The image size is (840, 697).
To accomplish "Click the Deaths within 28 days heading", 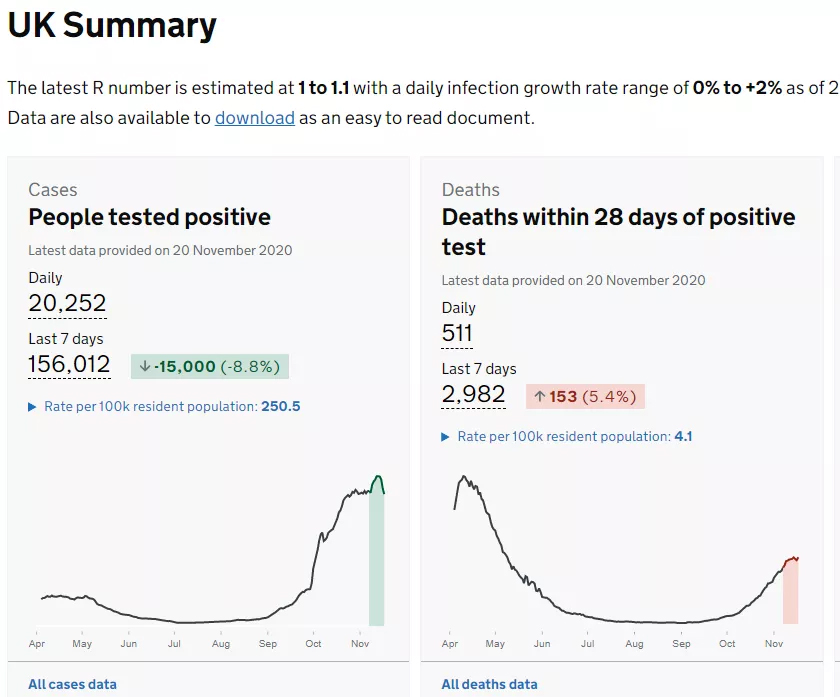I will (618, 231).
